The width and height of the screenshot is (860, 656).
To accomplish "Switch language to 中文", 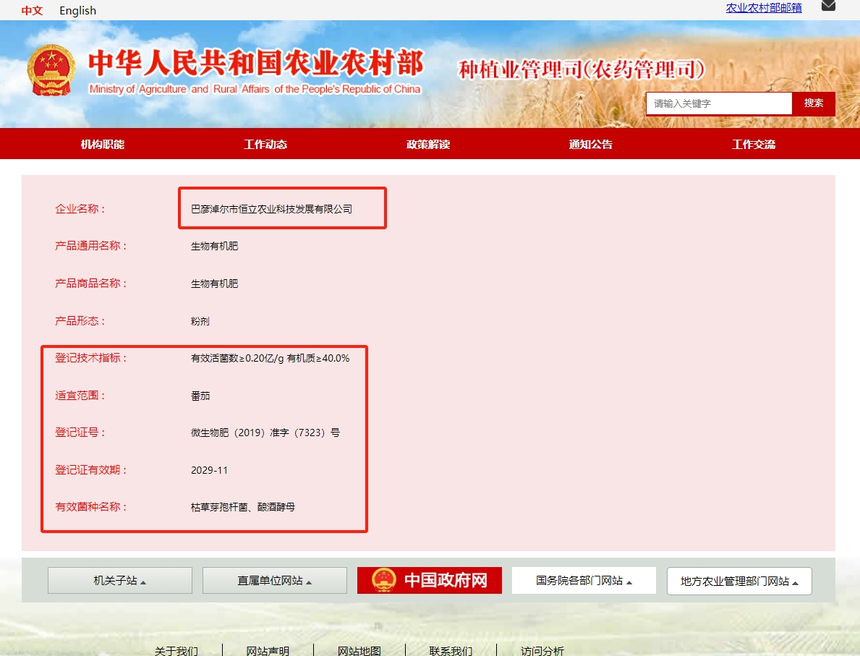I will pyautogui.click(x=32, y=10).
